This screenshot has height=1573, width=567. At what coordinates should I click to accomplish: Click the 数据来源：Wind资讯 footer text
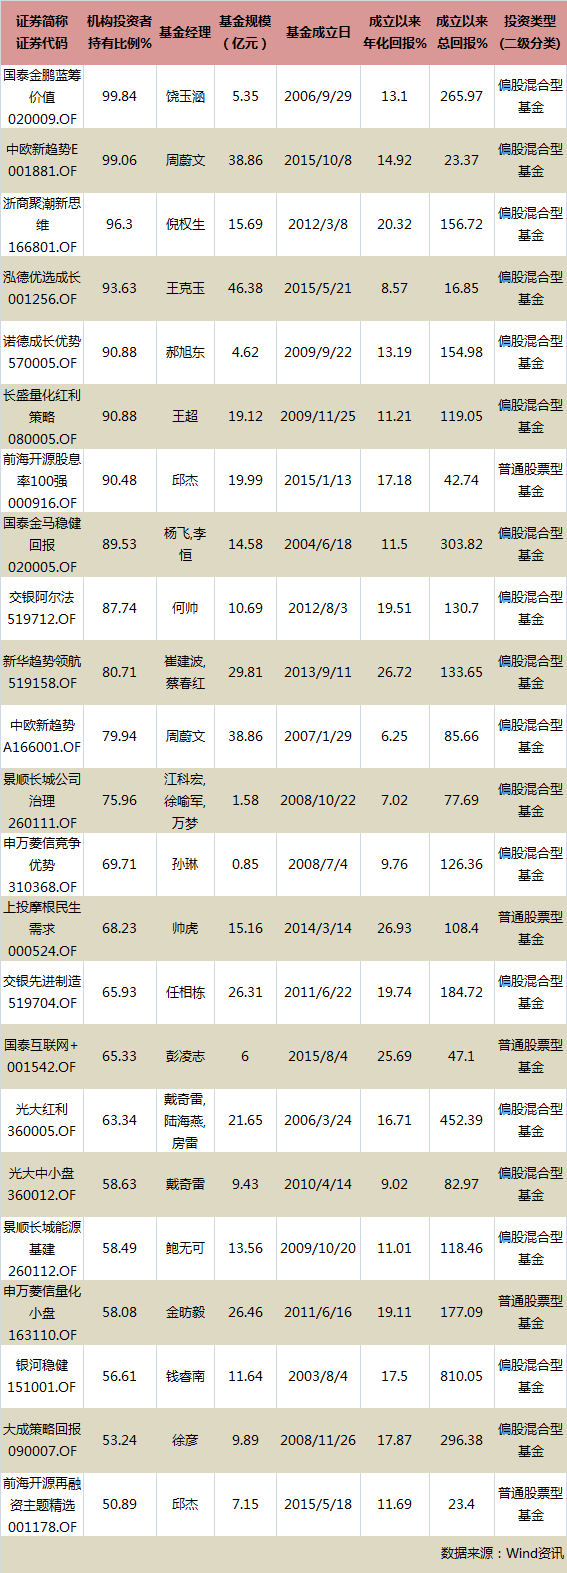coord(502,1553)
